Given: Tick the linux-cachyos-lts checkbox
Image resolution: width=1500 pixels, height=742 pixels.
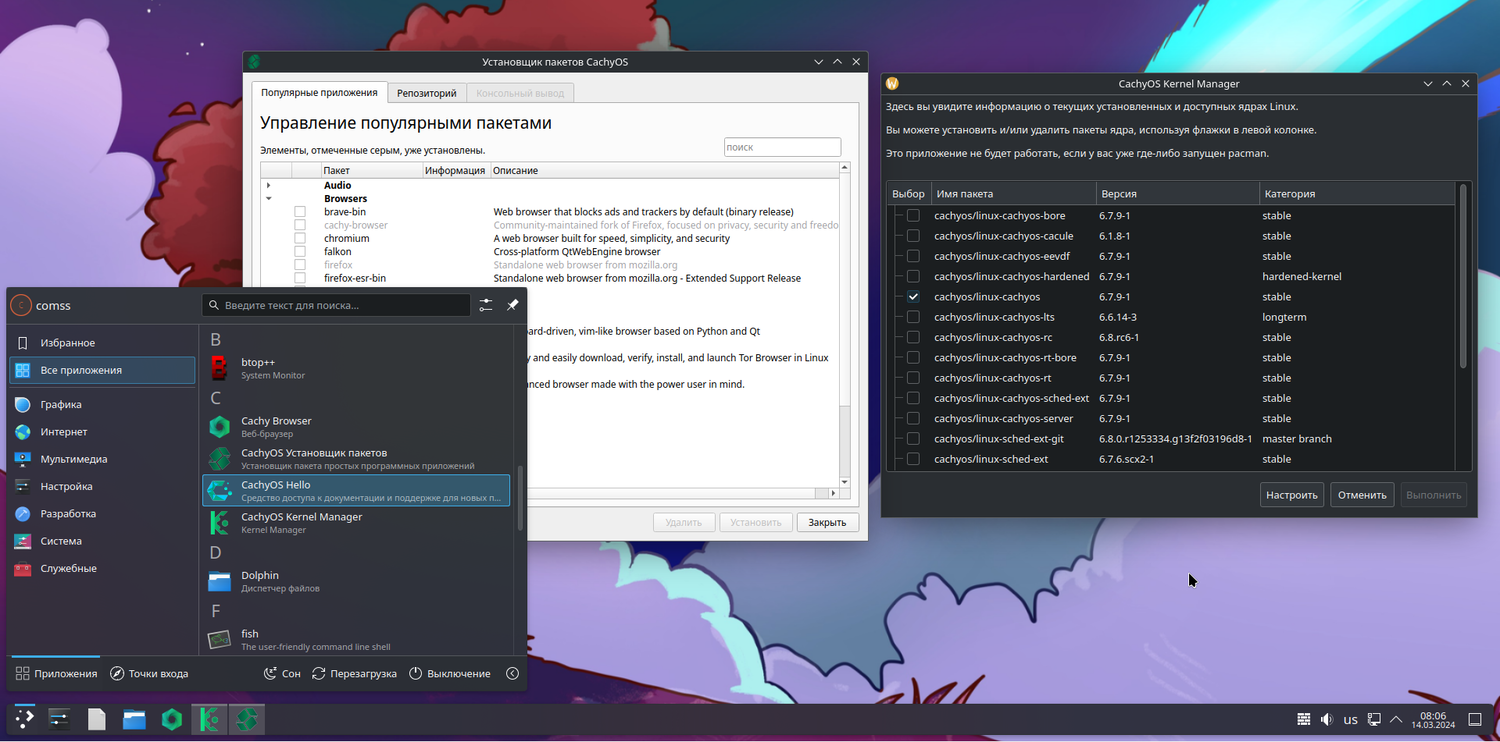Looking at the screenshot, I should coord(913,317).
